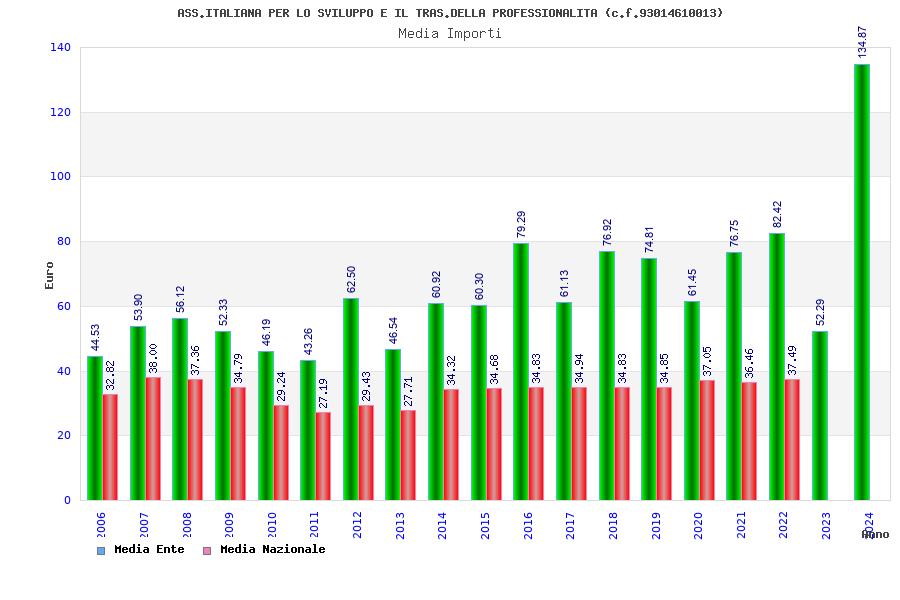The width and height of the screenshot is (900, 600).
Task: Click the x-axis year label 2013
Action: [x=399, y=525]
